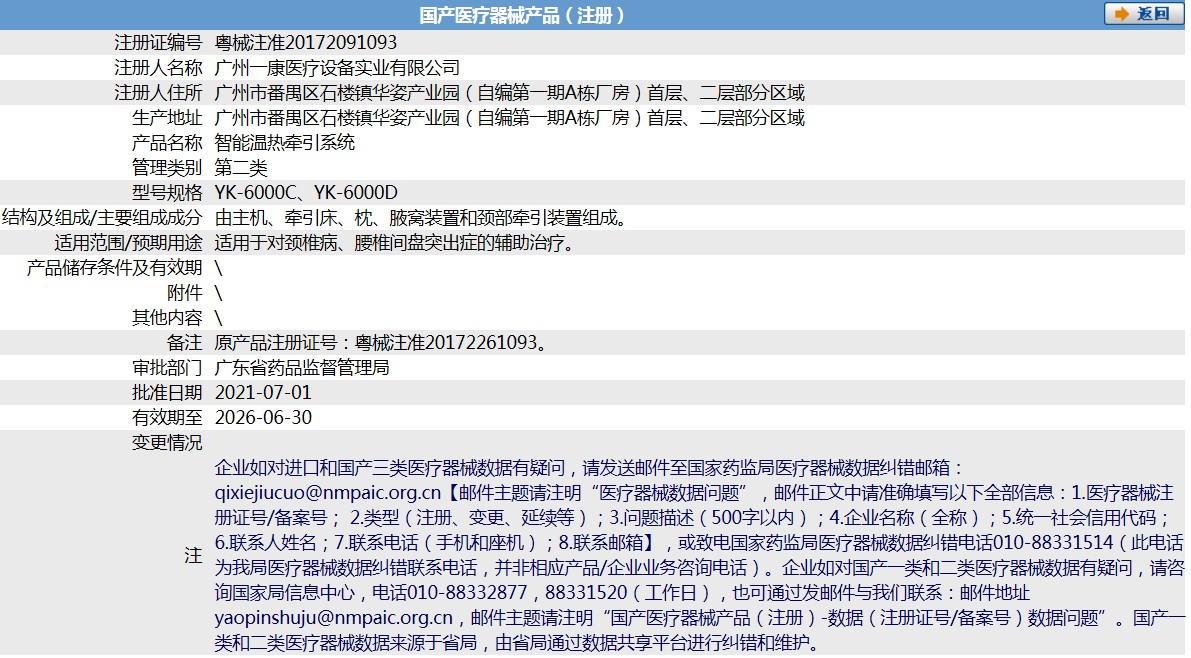Click the 注 note label

(x=194, y=555)
